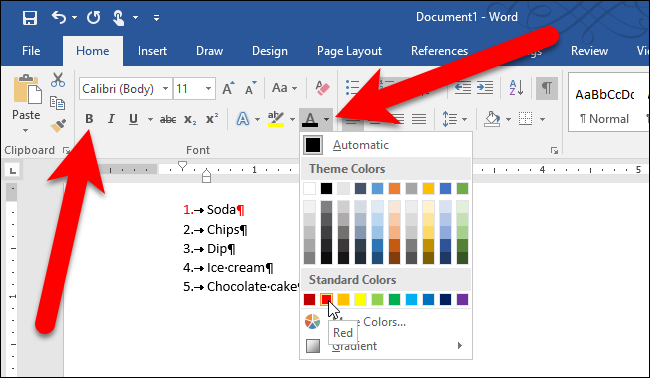Open the More Colors dialog
This screenshot has width=650, height=378.
pos(386,322)
